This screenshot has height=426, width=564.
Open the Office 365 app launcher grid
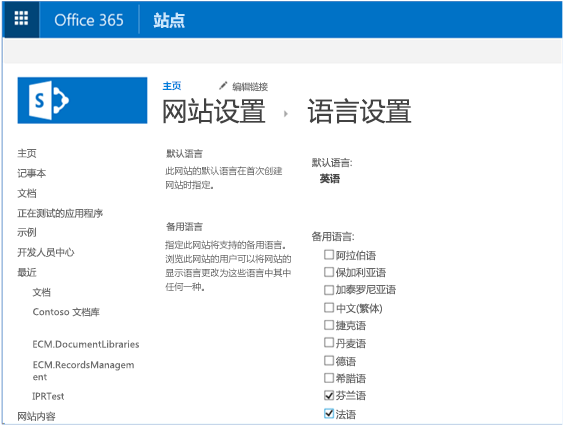coord(21,19)
